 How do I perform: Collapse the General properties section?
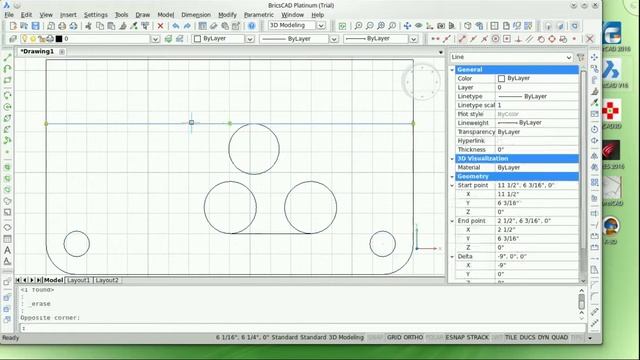pos(452,70)
